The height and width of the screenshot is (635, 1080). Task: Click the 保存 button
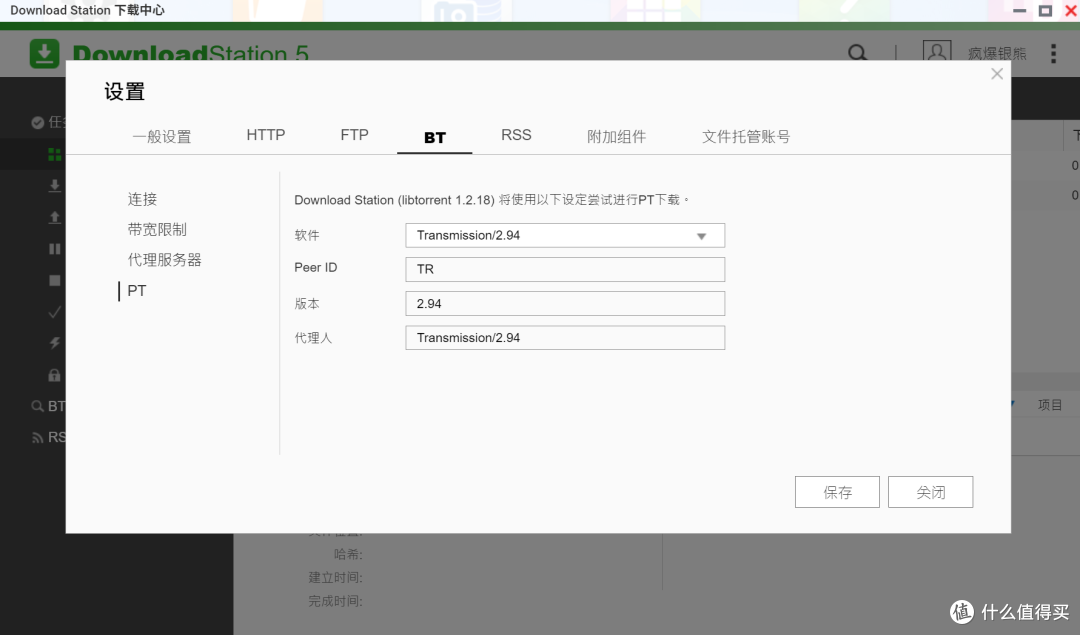[x=837, y=492]
